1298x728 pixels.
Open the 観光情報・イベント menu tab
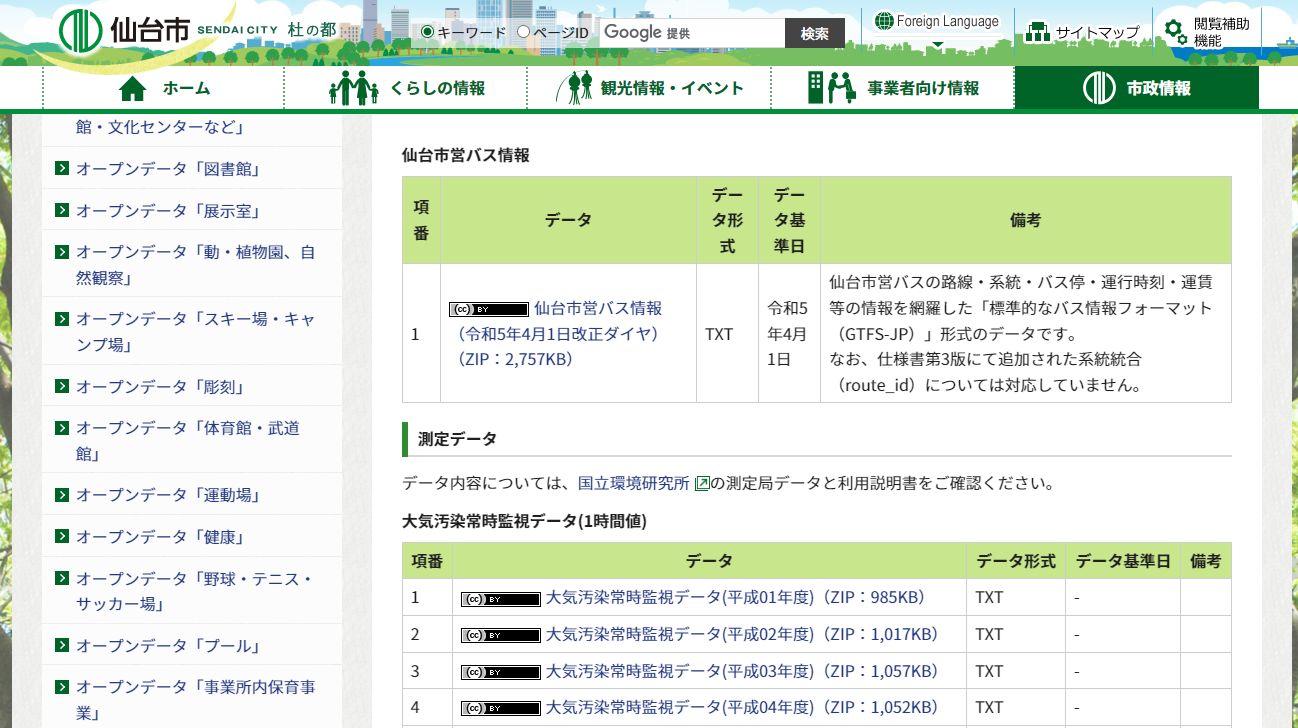[x=650, y=88]
